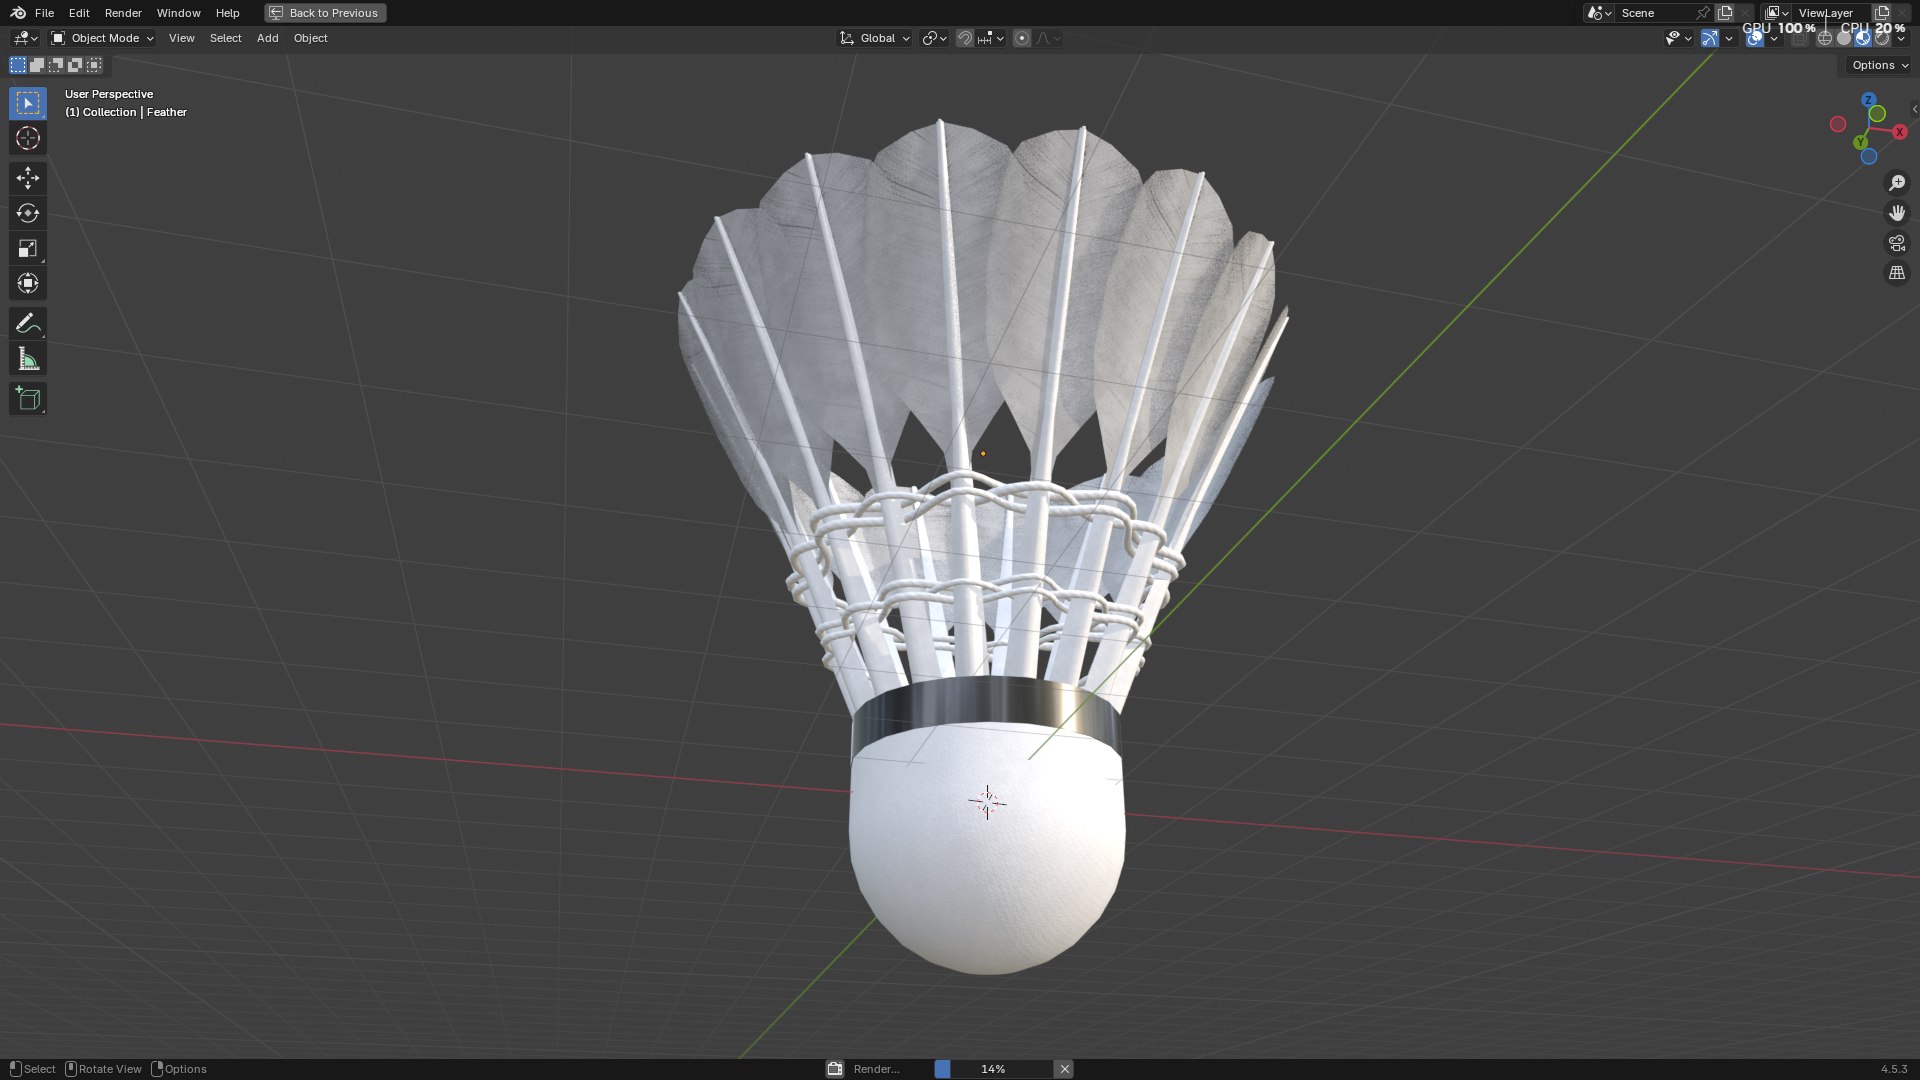The width and height of the screenshot is (1920, 1080).
Task: Toggle proportional editing
Action: pos(1021,38)
